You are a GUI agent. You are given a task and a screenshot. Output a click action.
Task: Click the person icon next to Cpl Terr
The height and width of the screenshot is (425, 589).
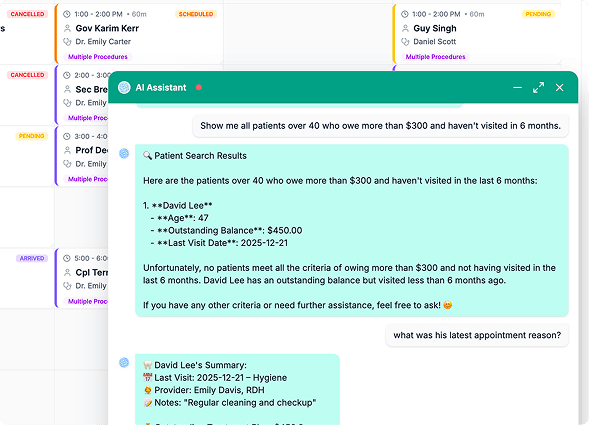pos(67,272)
